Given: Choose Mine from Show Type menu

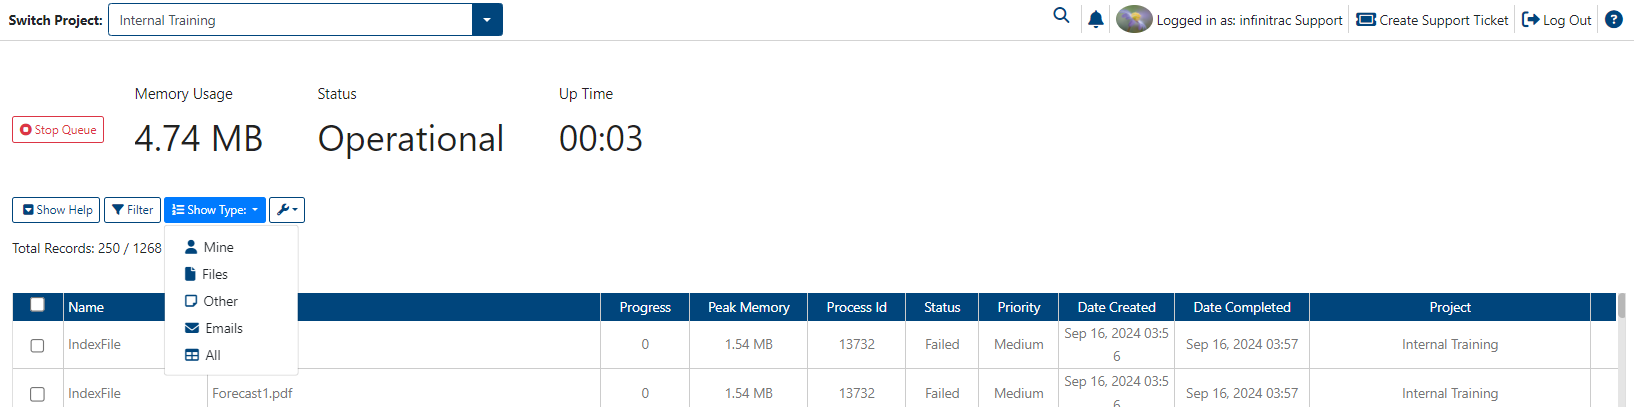Looking at the screenshot, I should 209,247.
